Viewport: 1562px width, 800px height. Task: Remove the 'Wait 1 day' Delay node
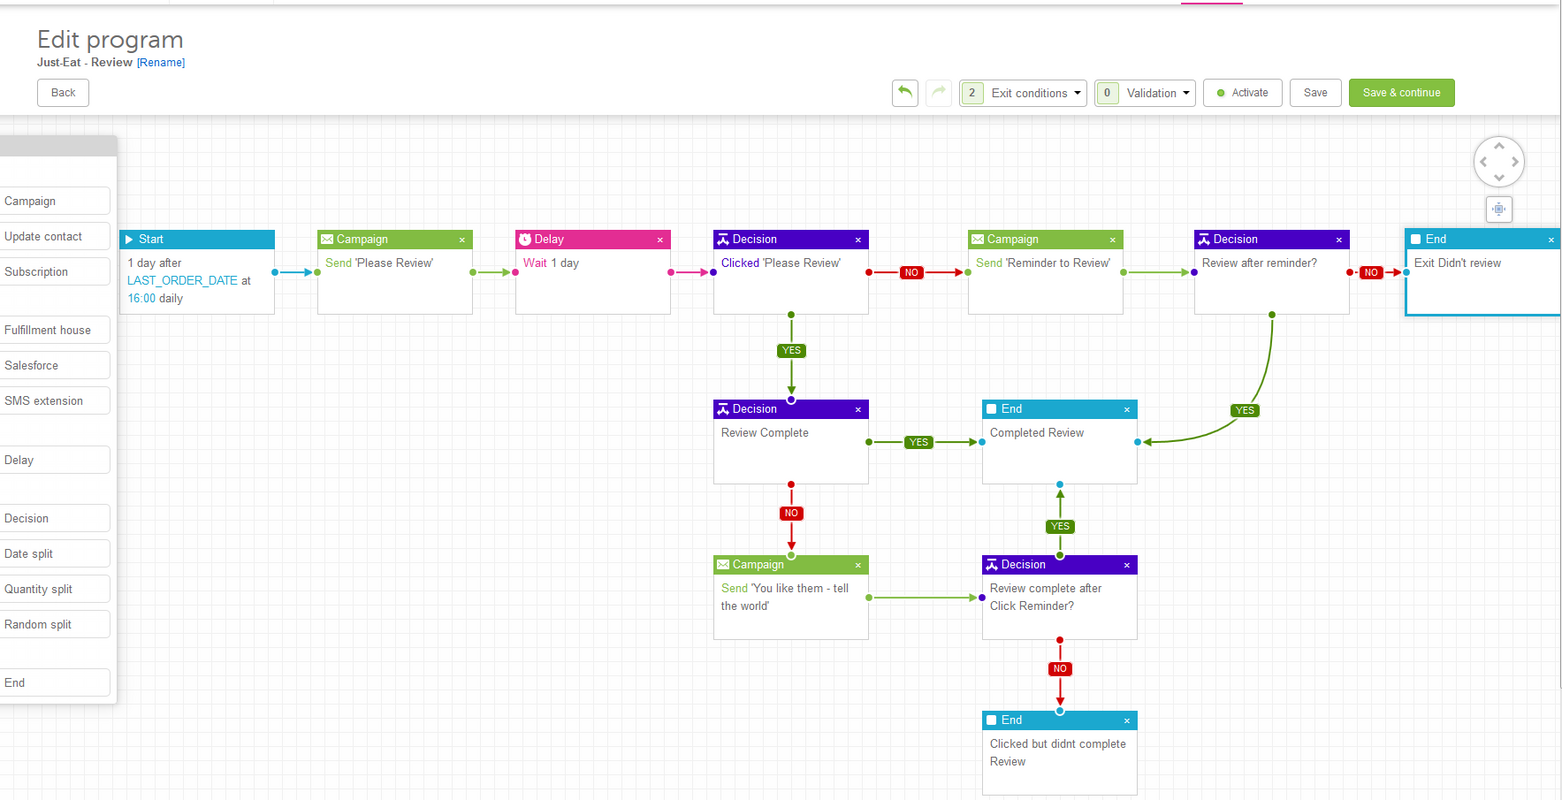(x=660, y=239)
